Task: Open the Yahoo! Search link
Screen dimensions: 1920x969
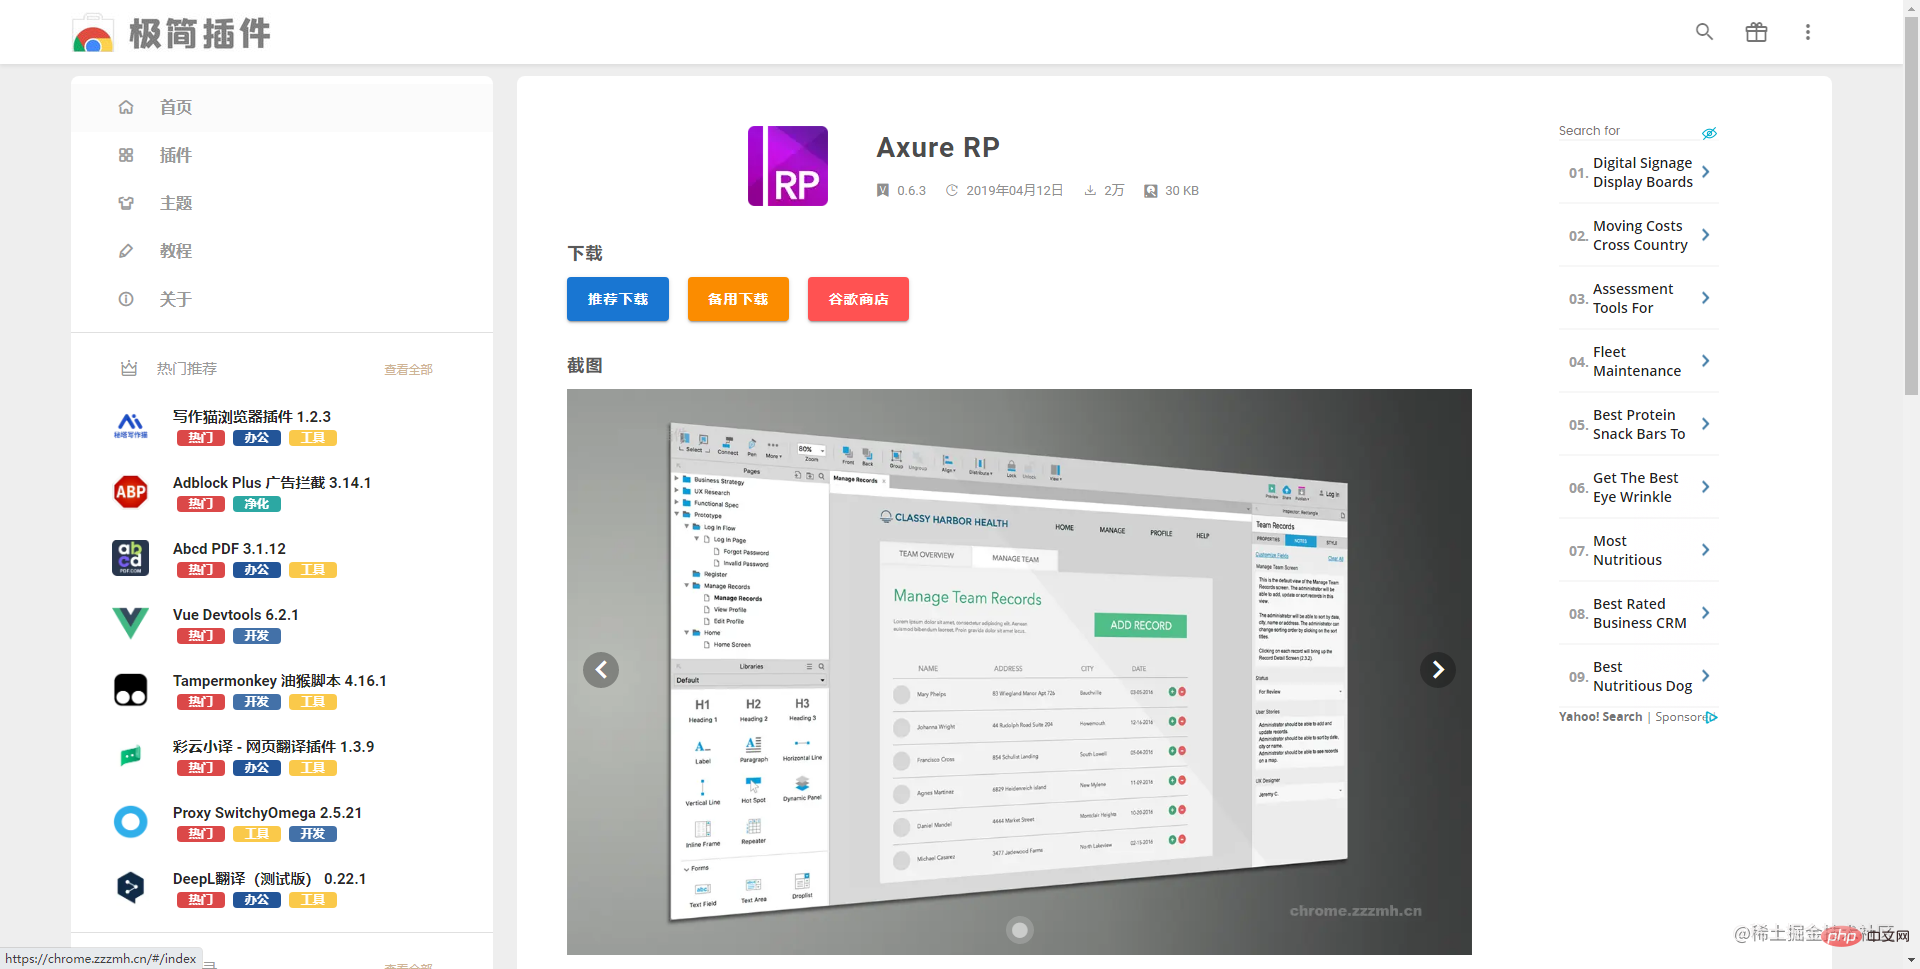Action: tap(1600, 717)
